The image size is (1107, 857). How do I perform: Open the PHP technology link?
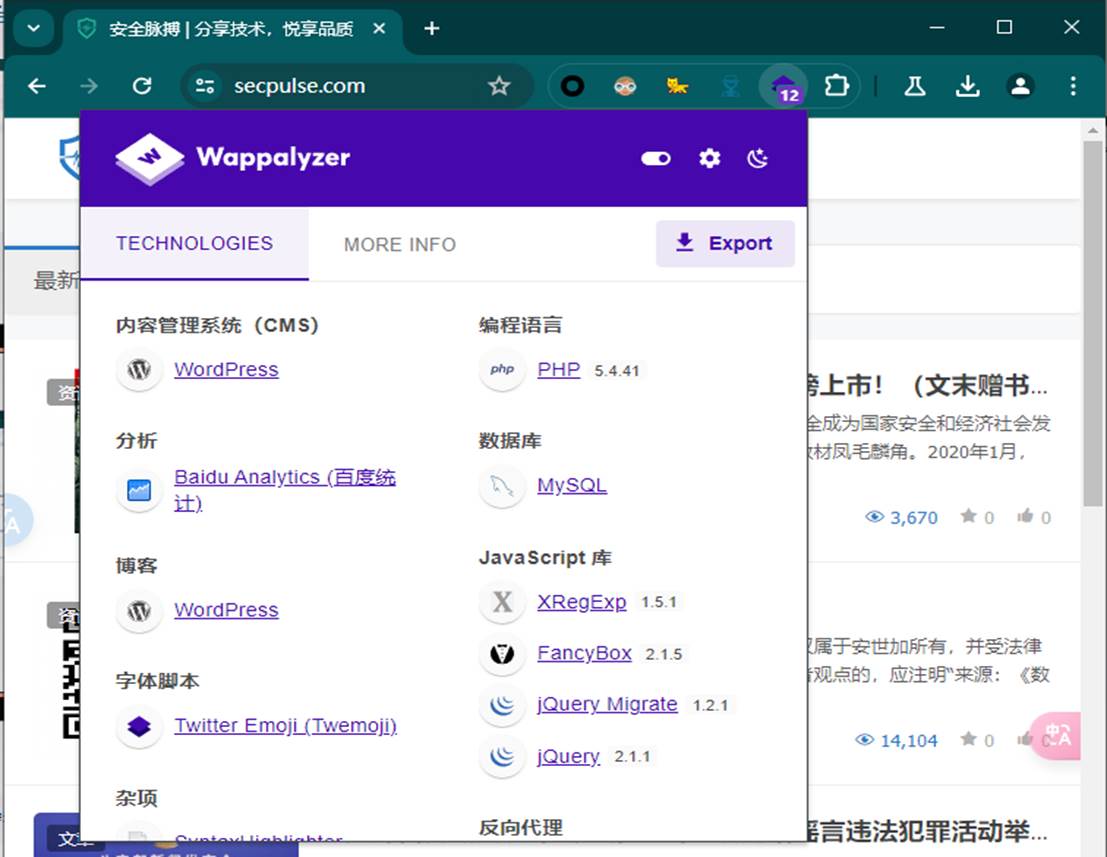pyautogui.click(x=558, y=369)
